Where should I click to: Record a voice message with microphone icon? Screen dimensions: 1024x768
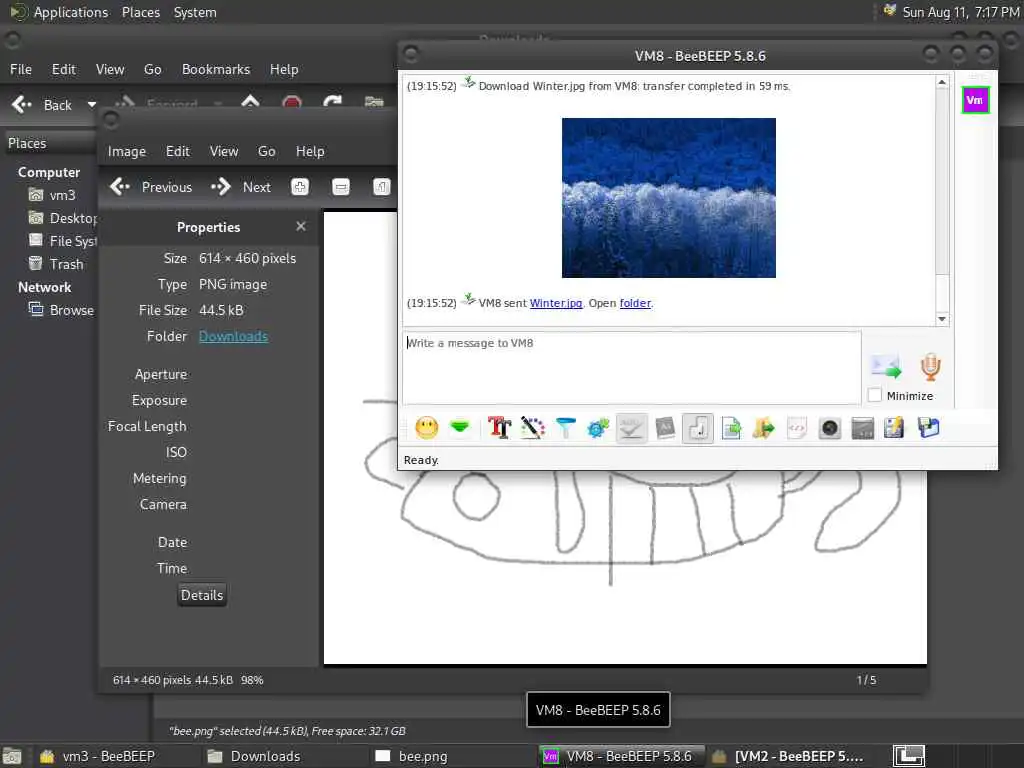(x=931, y=366)
